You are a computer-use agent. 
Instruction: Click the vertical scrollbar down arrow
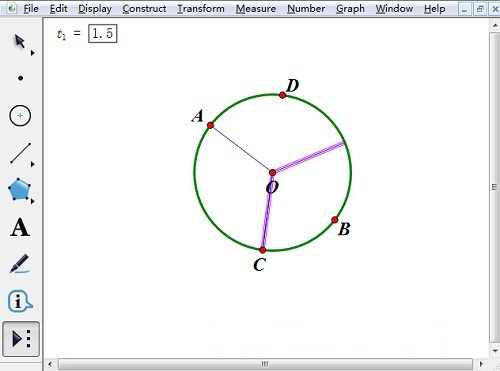click(495, 351)
